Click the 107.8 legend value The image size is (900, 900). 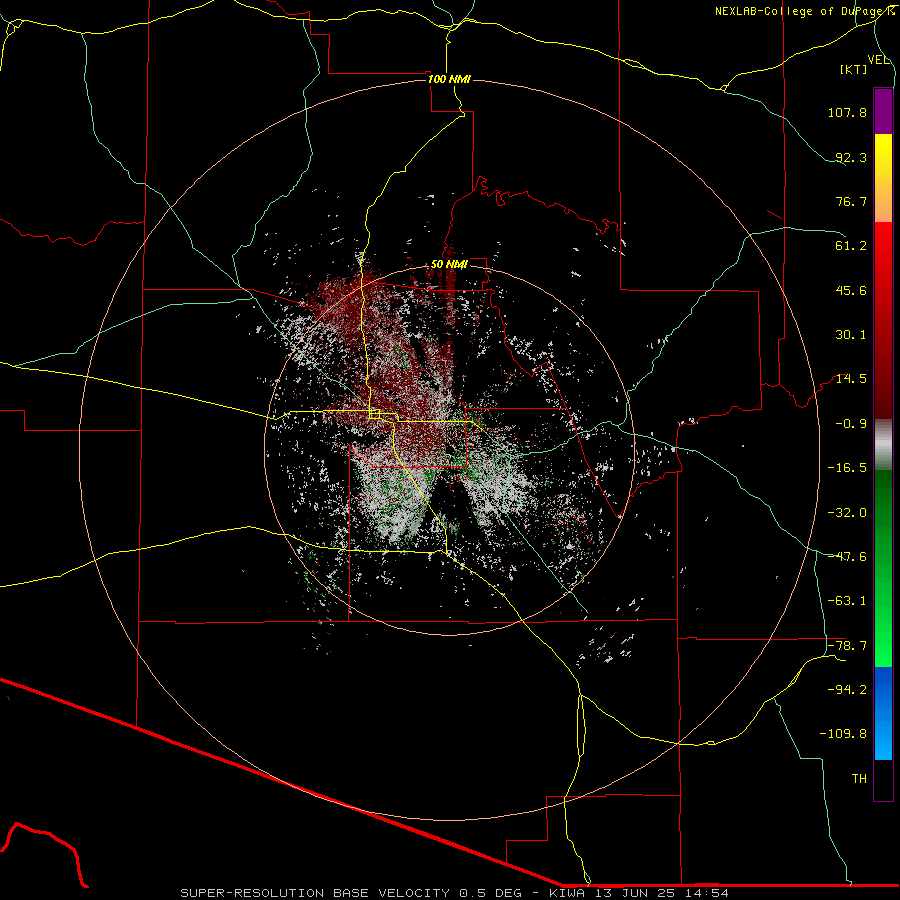click(x=847, y=112)
